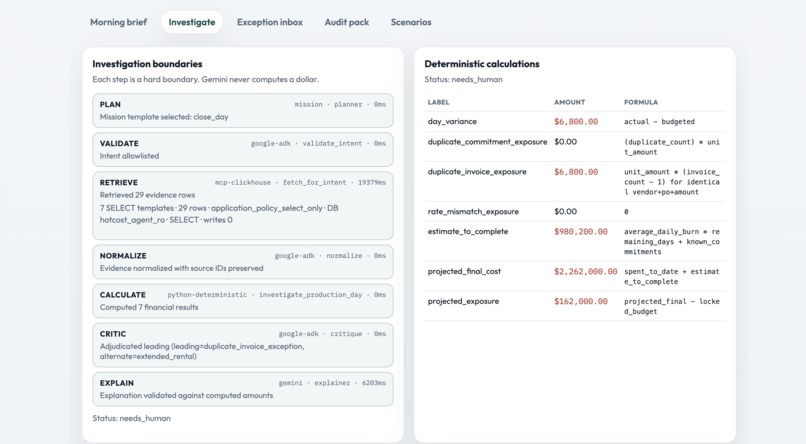806x444 pixels.
Task: Click 'Mission template selected: close_day' text
Action: [164, 117]
